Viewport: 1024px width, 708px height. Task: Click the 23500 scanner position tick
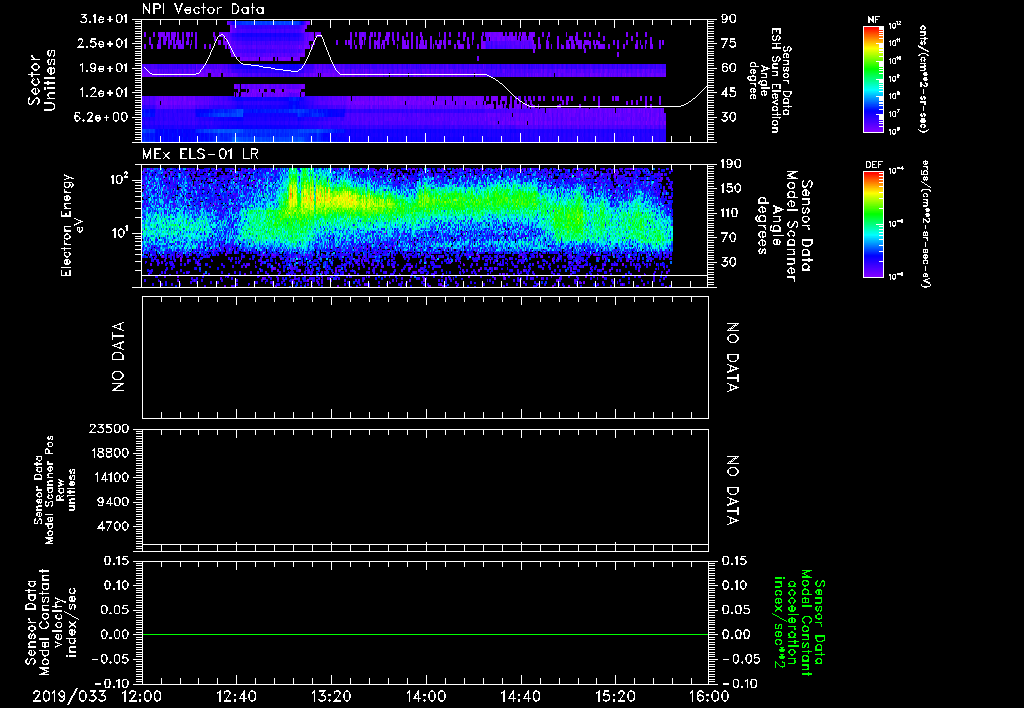click(x=107, y=428)
